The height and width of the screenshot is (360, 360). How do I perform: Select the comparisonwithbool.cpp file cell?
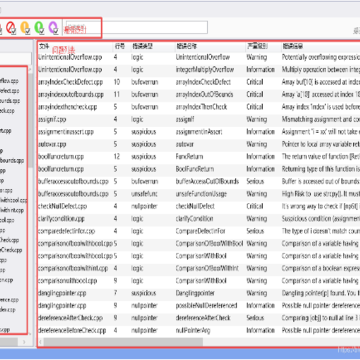67,281
